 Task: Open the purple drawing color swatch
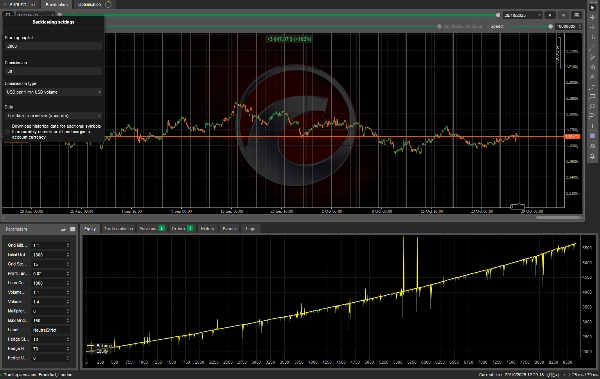coord(592,136)
